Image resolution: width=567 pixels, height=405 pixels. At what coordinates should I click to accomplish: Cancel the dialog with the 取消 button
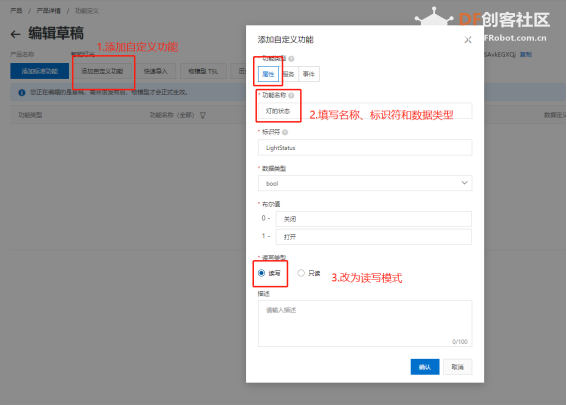457,367
